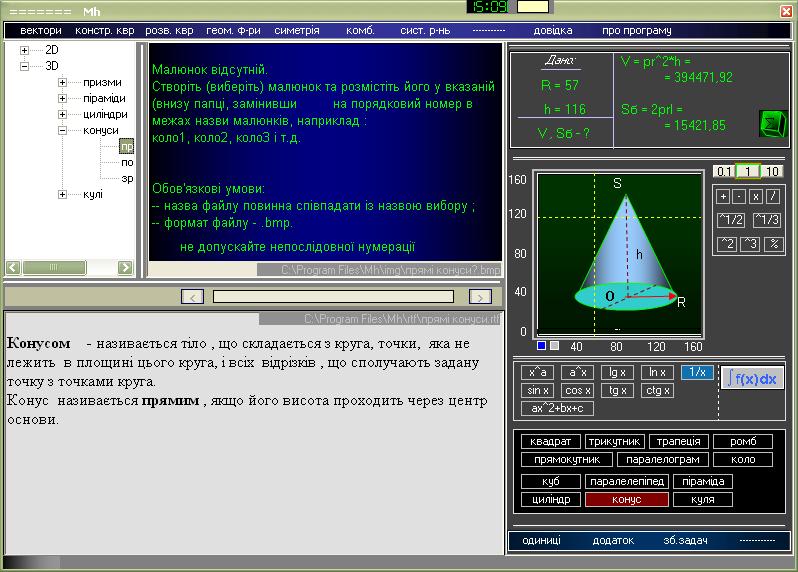Click the square root ^1/2 button
This screenshot has height=572, width=798.
[x=731, y=220]
